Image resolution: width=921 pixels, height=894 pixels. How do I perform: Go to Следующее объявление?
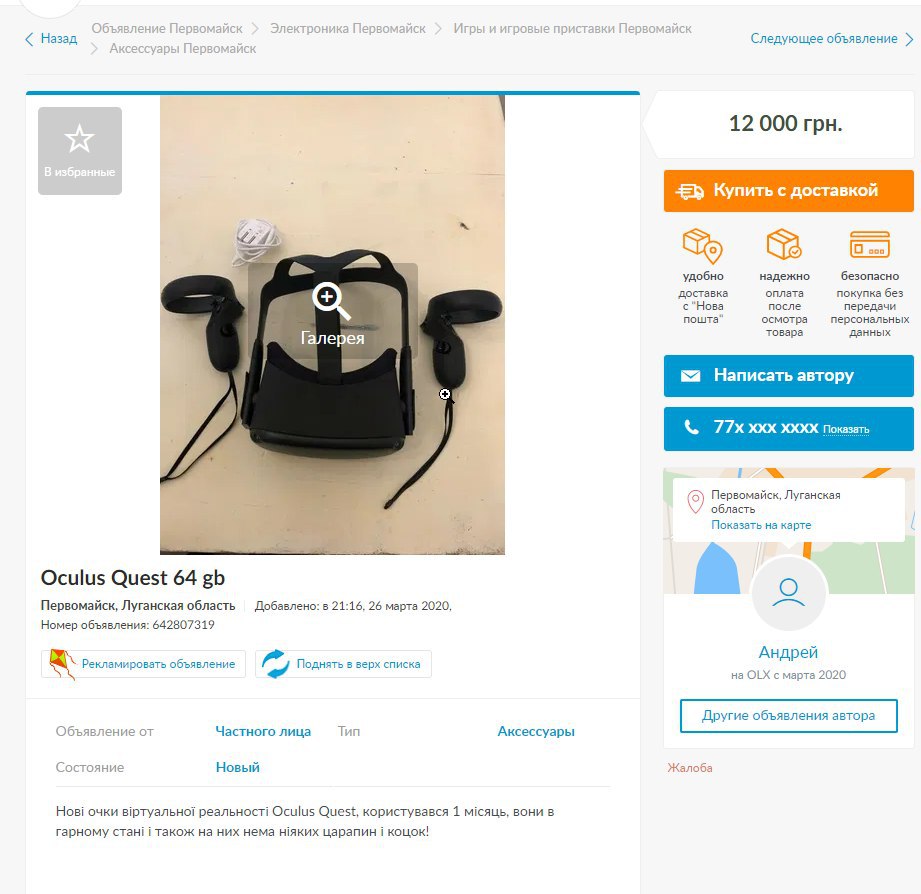pyautogui.click(x=832, y=39)
